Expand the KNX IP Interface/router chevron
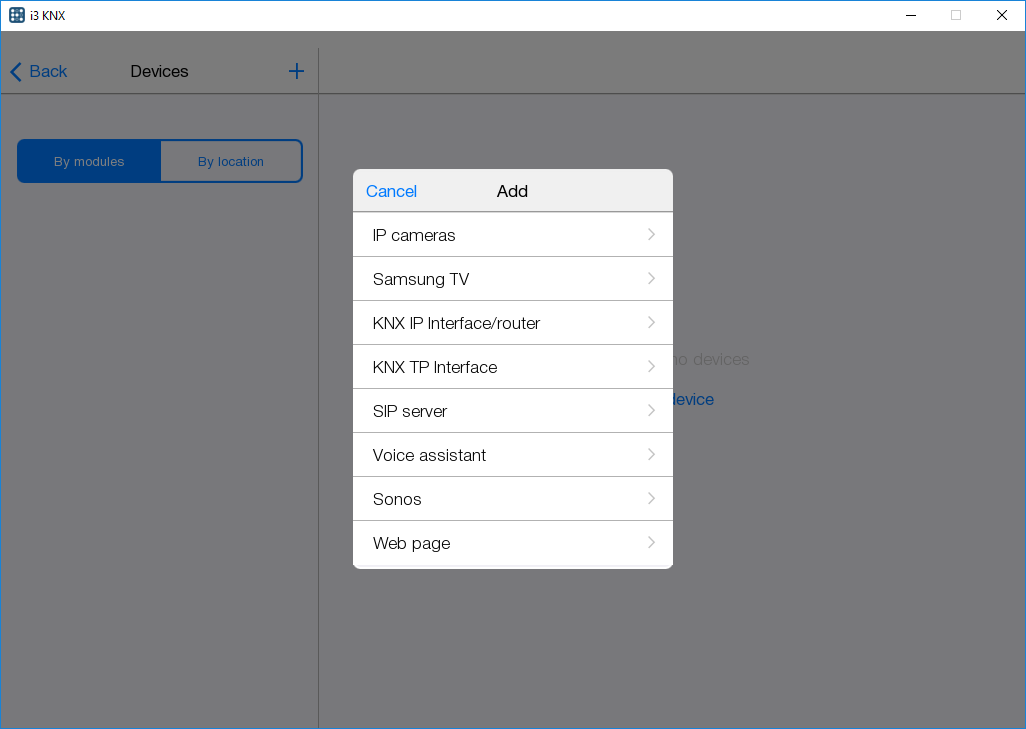This screenshot has height=729, width=1026. coord(651,323)
